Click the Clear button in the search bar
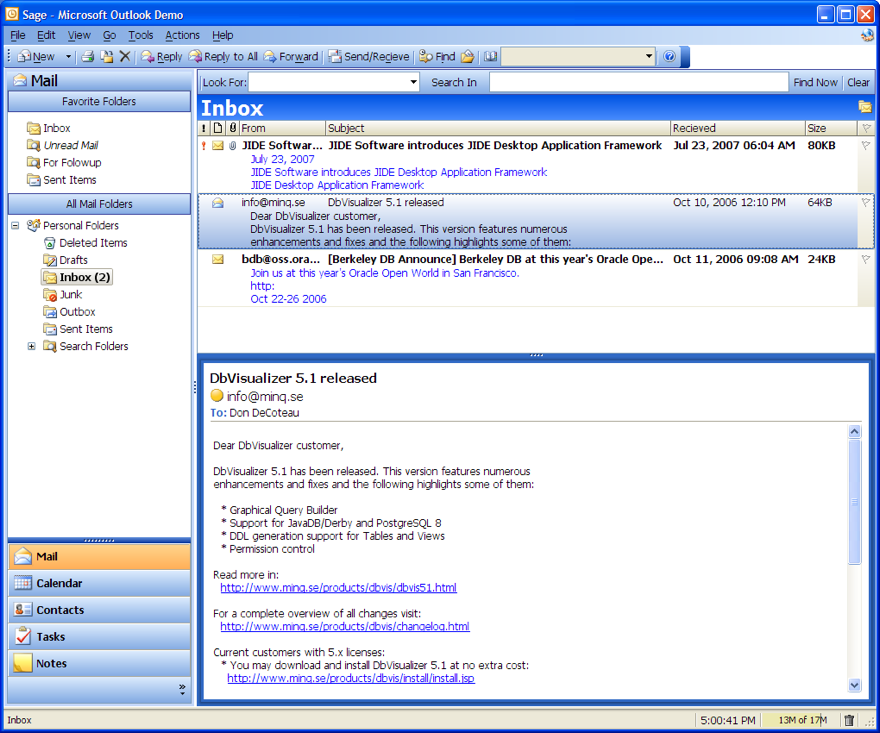880x733 pixels. coord(858,83)
